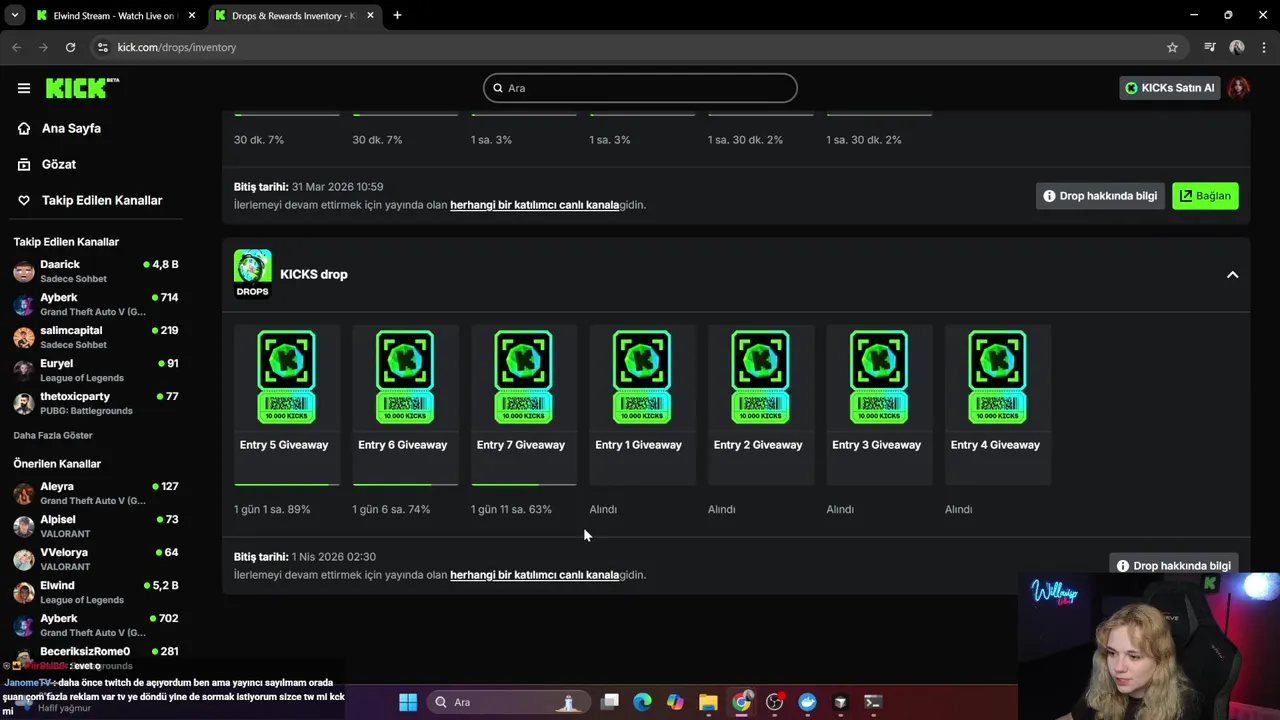Open Copilot from the taskbar
The height and width of the screenshot is (720, 1280).
676,702
